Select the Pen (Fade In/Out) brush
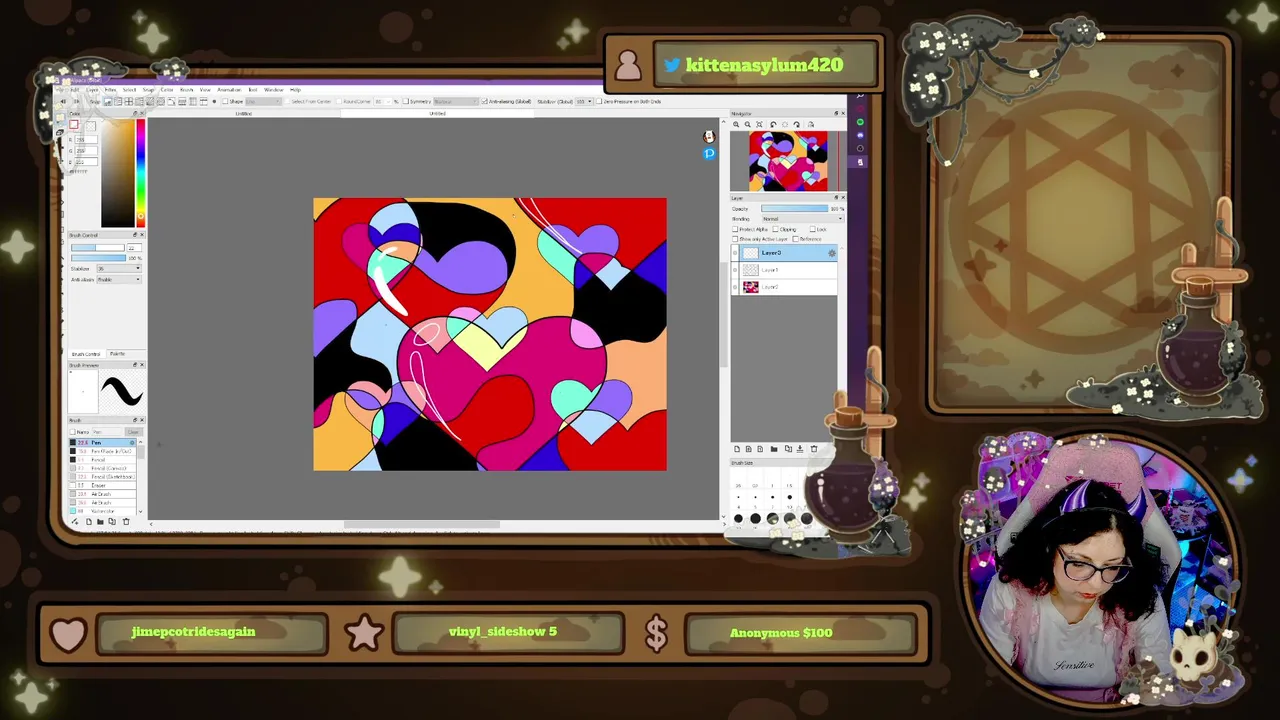The width and height of the screenshot is (1280, 720). pyautogui.click(x=102, y=451)
